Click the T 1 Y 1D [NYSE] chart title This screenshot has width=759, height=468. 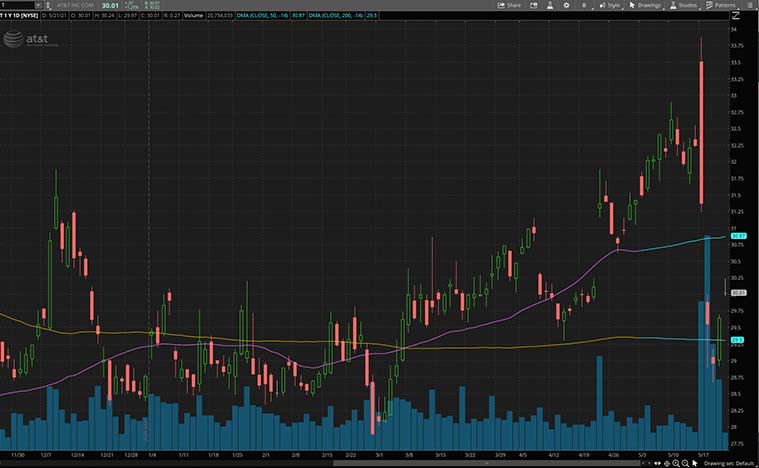click(22, 16)
